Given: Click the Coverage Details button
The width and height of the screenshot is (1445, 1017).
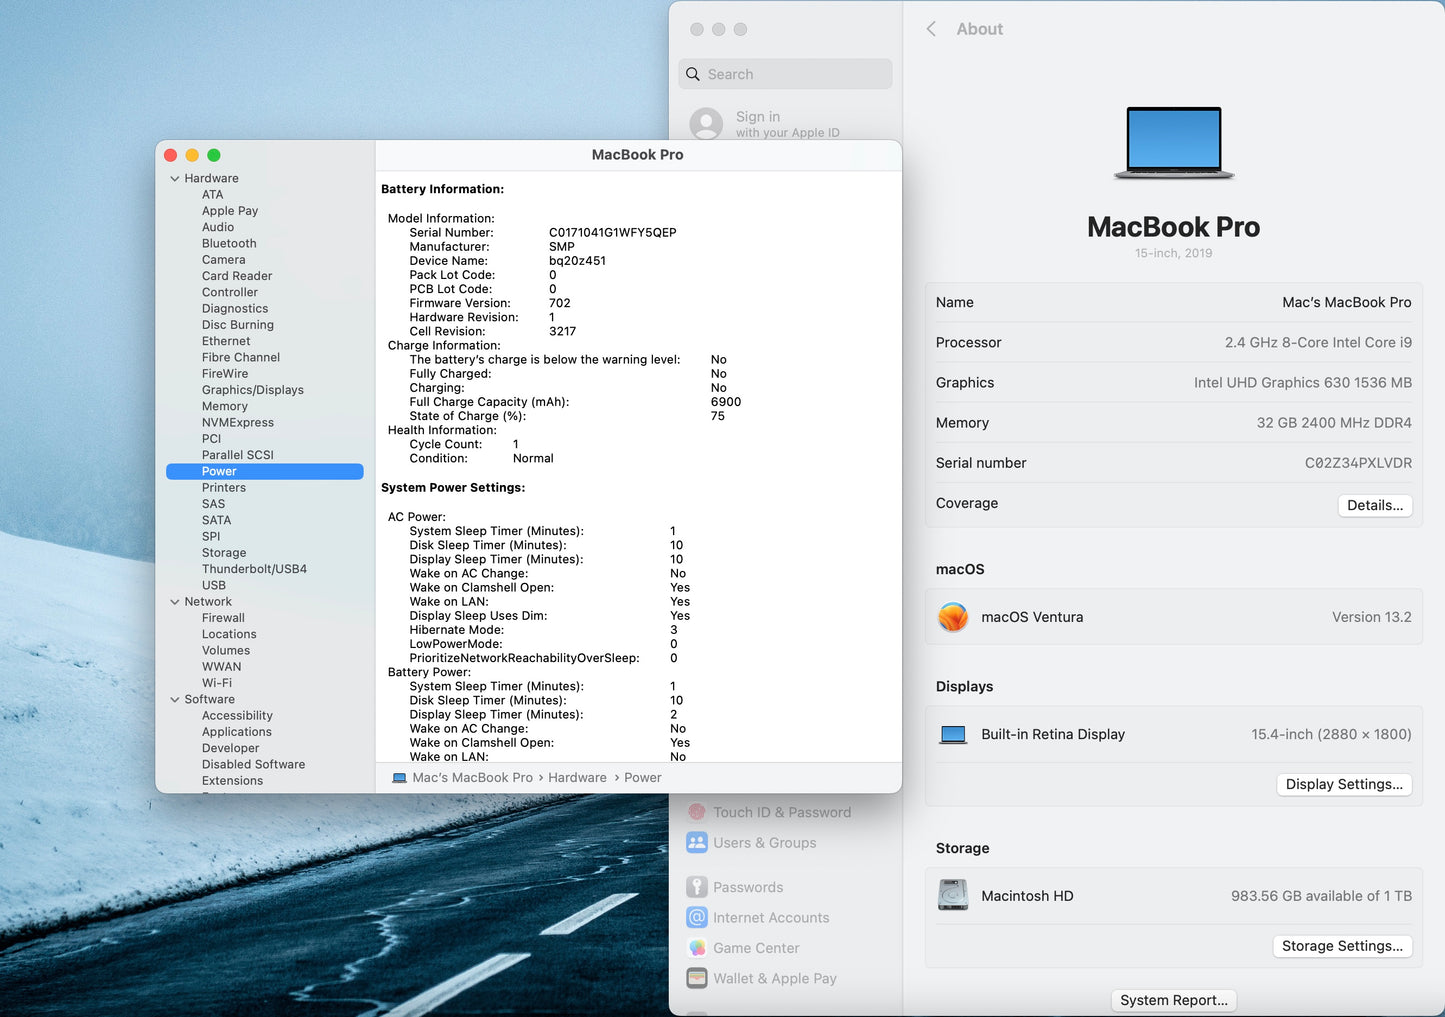Looking at the screenshot, I should click(x=1374, y=505).
